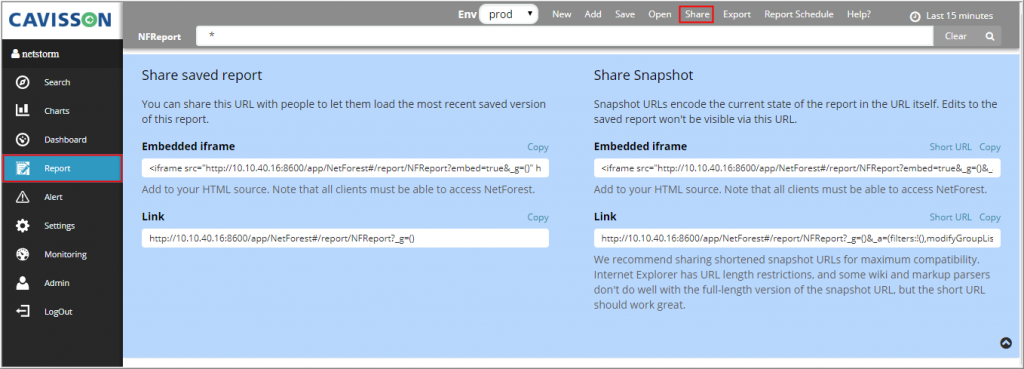Click the NFReport query input field

point(564,37)
